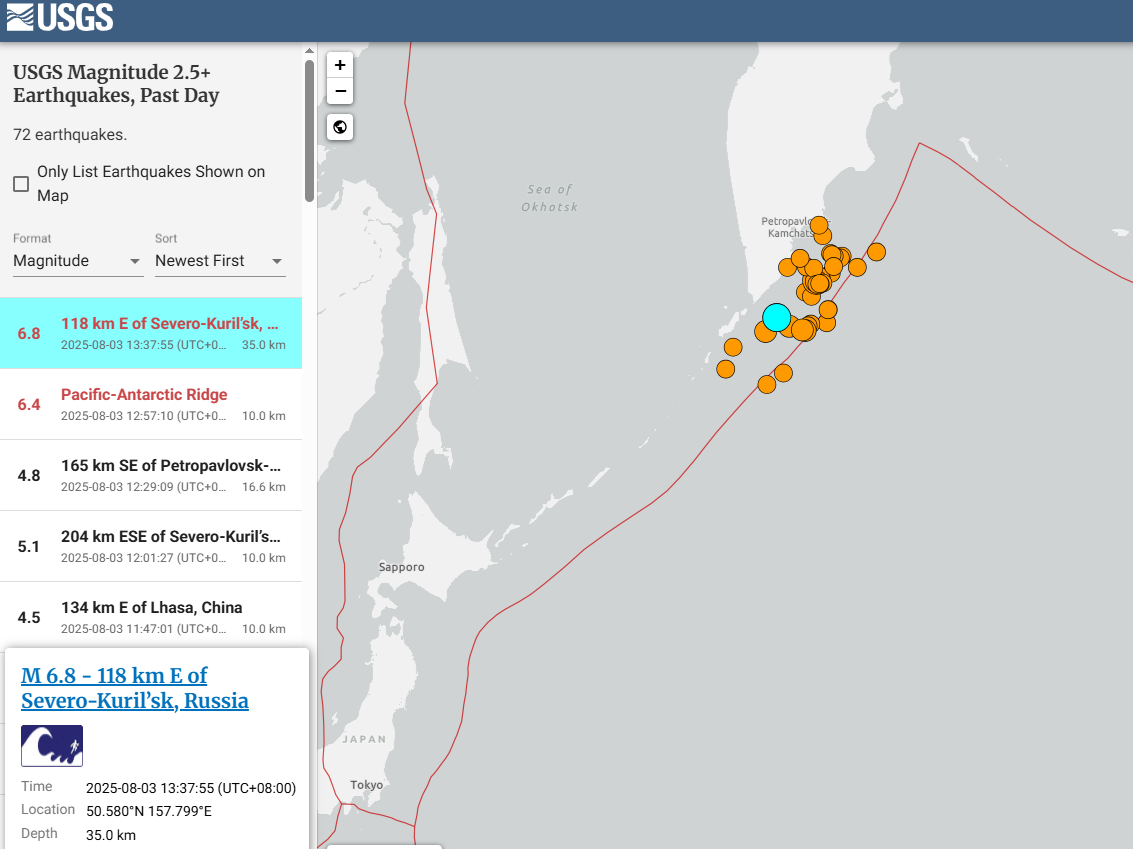Click the orange marker nearest Sapporo
This screenshot has width=1133, height=849.
tap(726, 369)
